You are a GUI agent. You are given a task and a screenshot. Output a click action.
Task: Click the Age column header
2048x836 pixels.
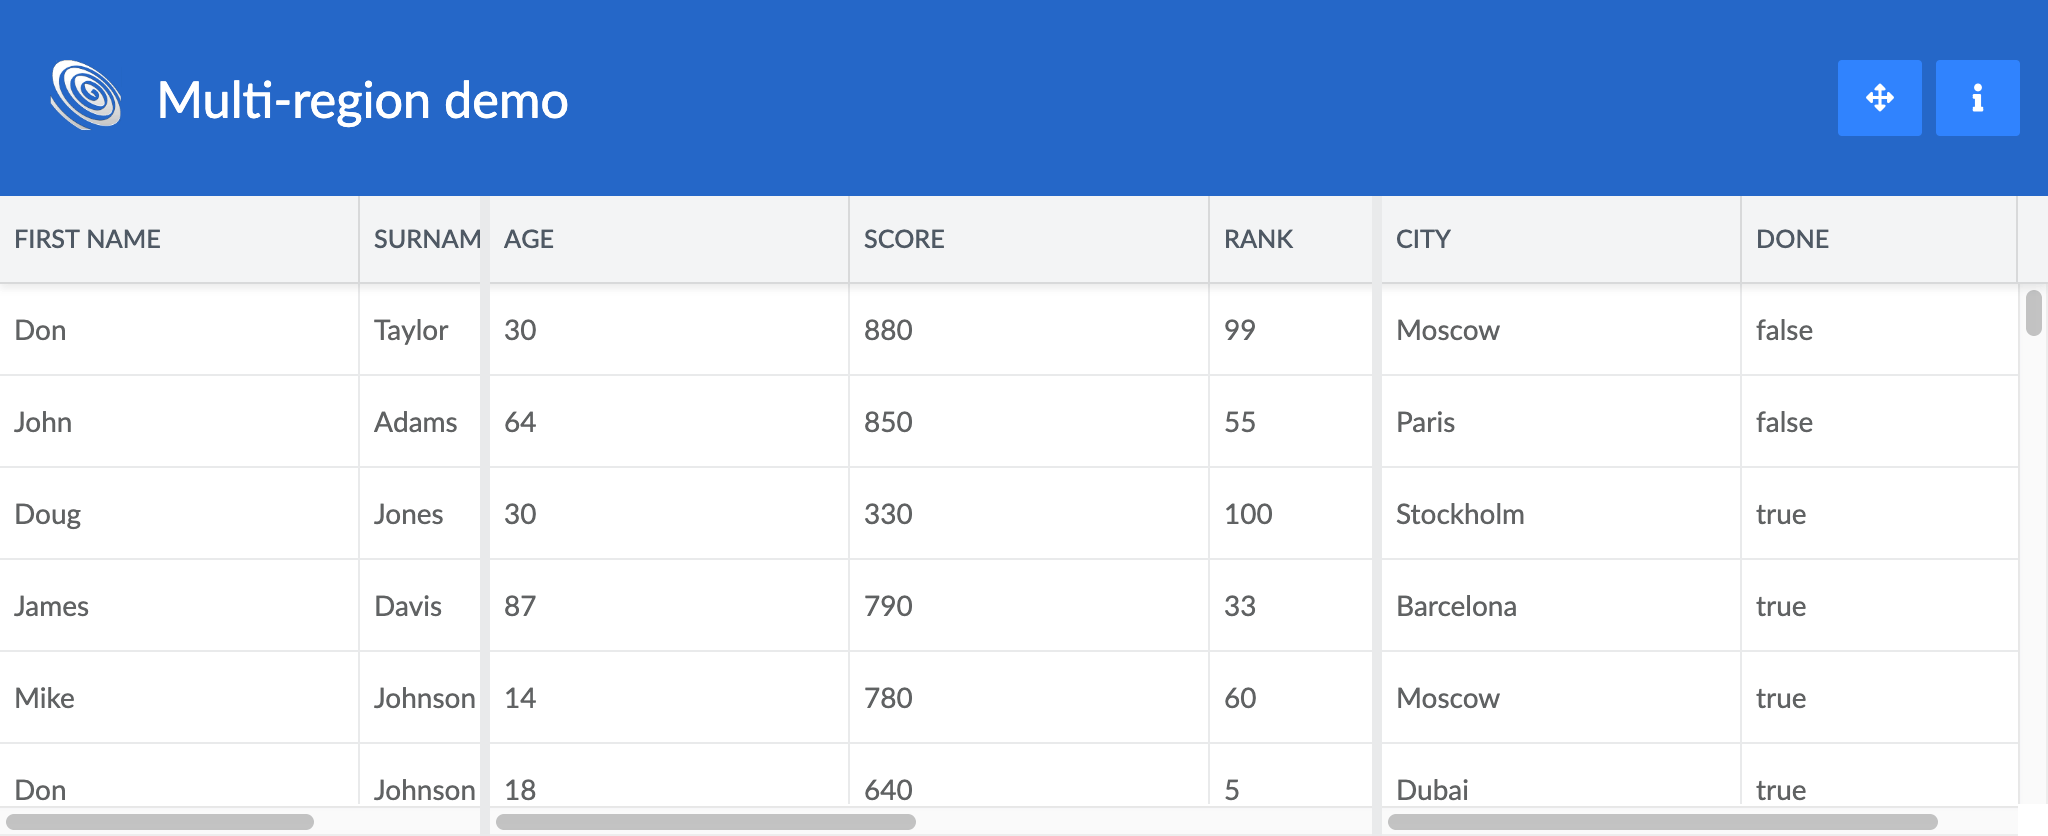click(x=529, y=239)
